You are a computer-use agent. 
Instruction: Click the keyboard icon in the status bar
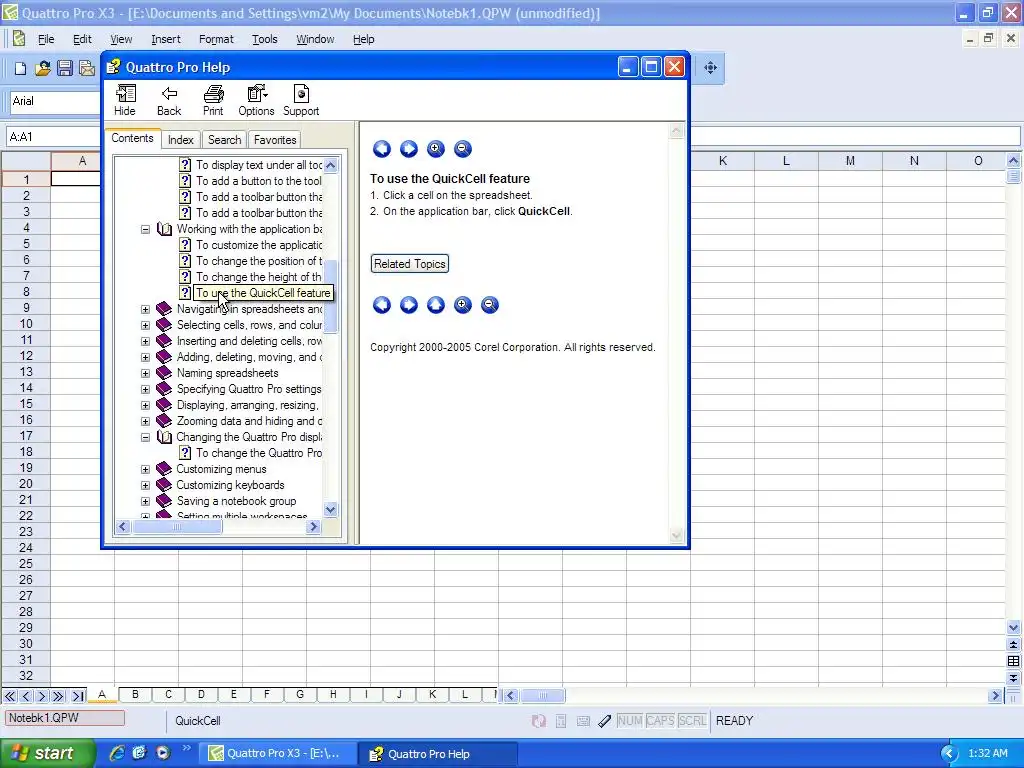pyautogui.click(x=583, y=721)
